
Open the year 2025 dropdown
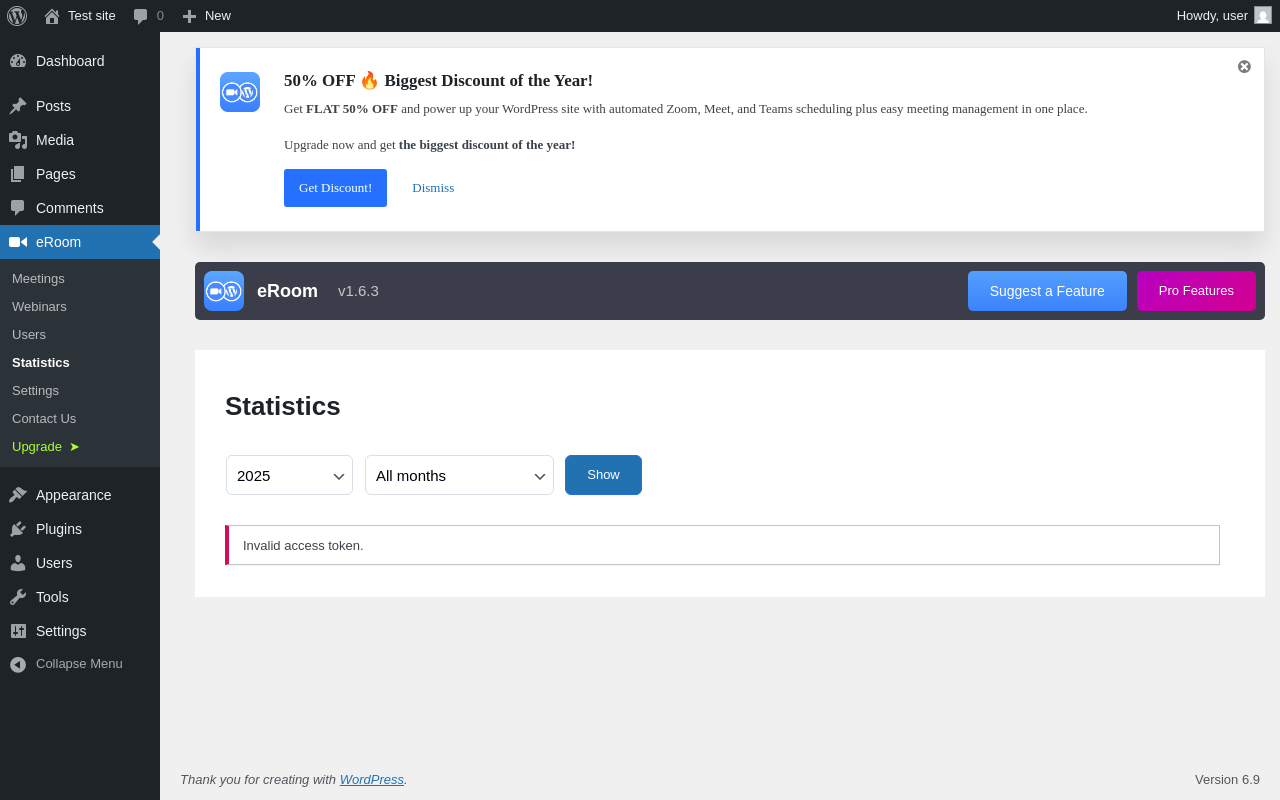289,475
